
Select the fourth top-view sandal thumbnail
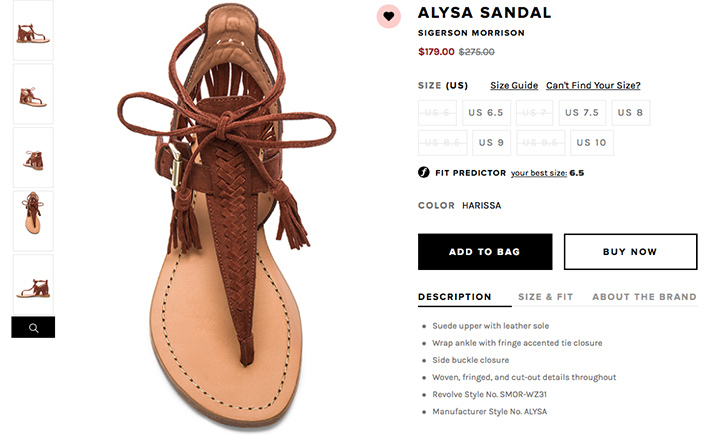(33, 221)
